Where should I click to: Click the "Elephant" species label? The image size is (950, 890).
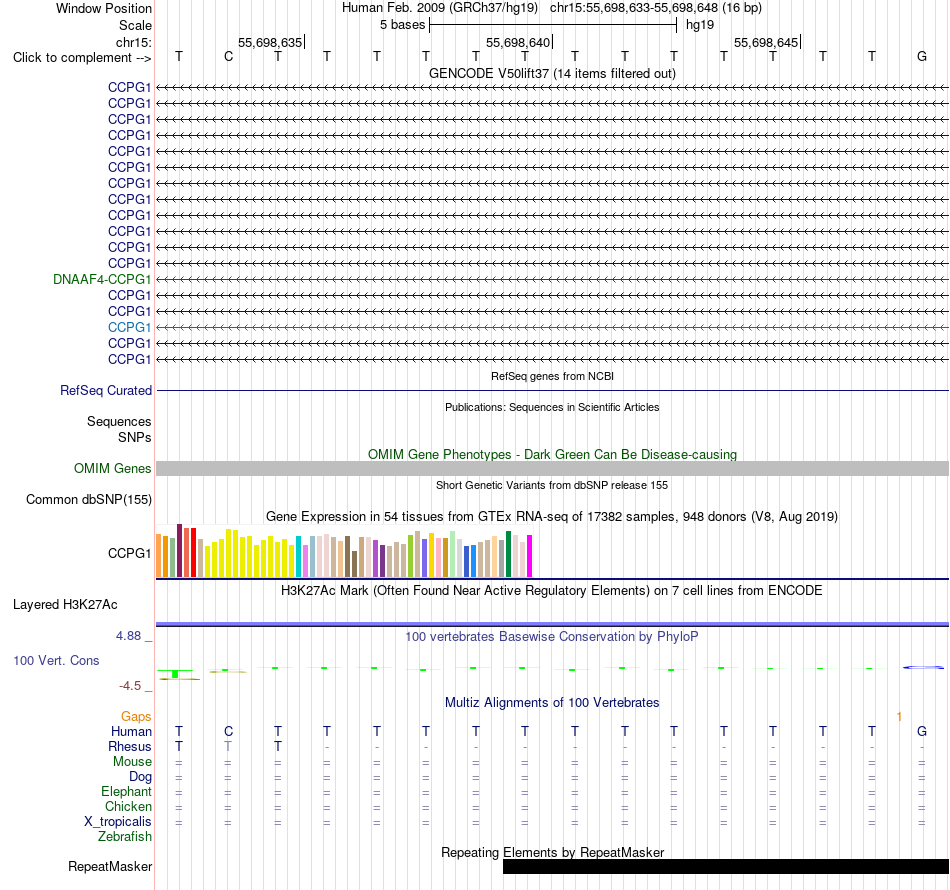pyautogui.click(x=126, y=792)
